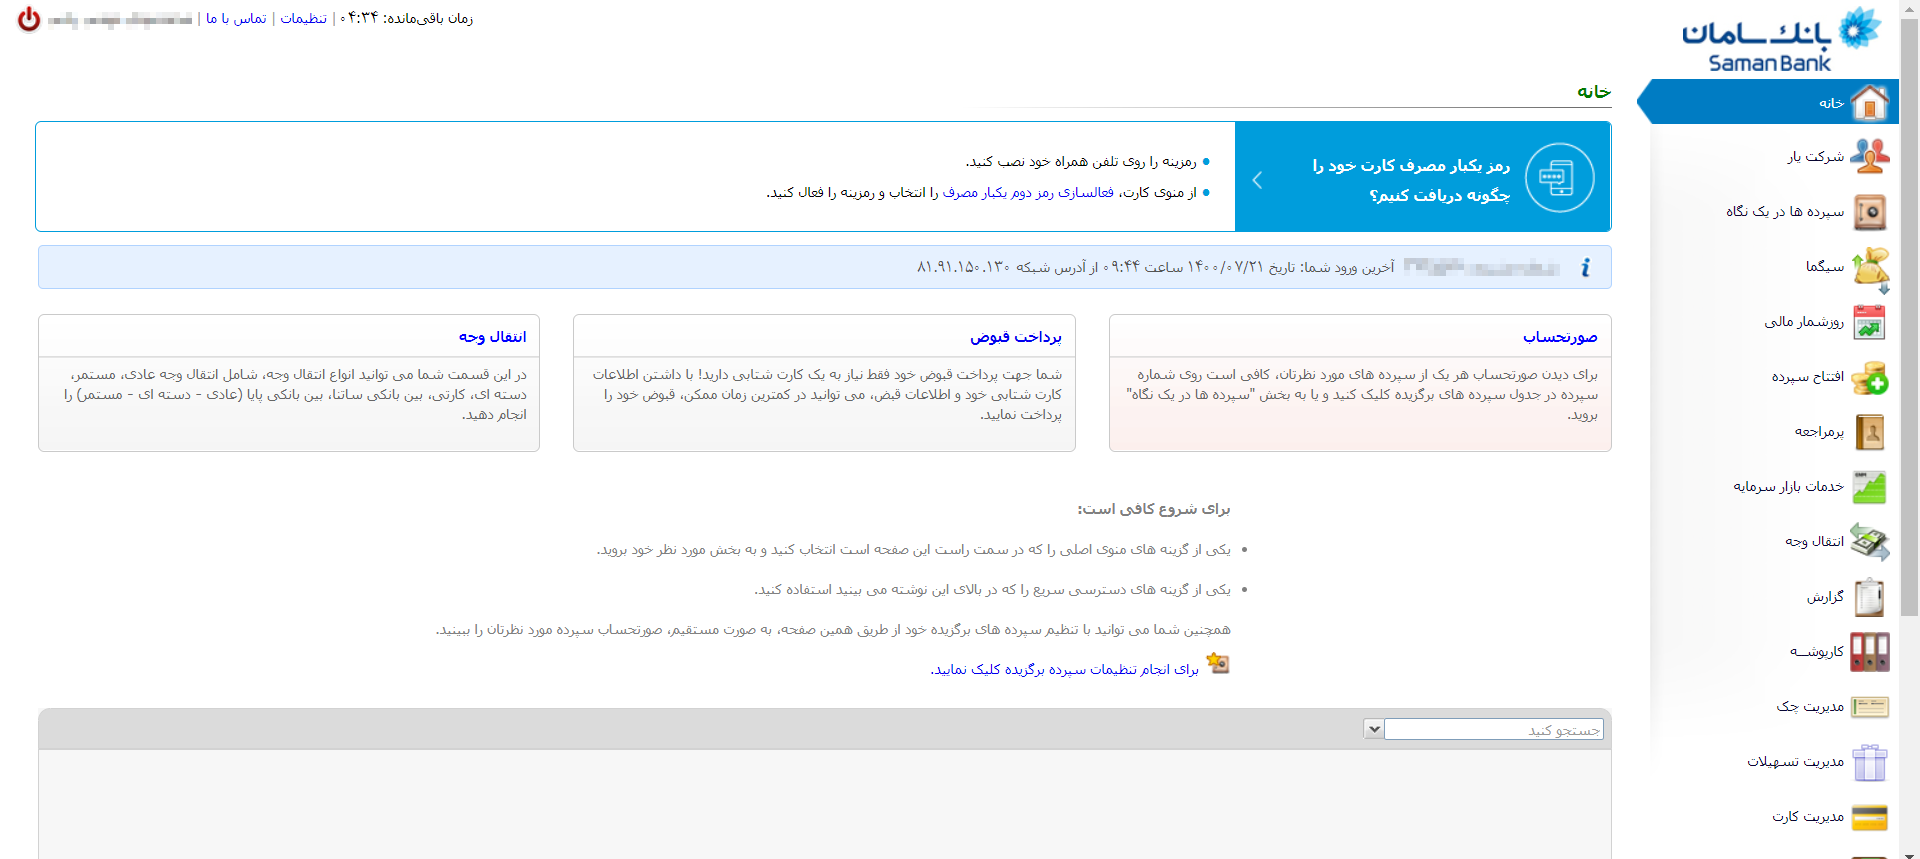Open the تنظیمات link in header

(303, 19)
